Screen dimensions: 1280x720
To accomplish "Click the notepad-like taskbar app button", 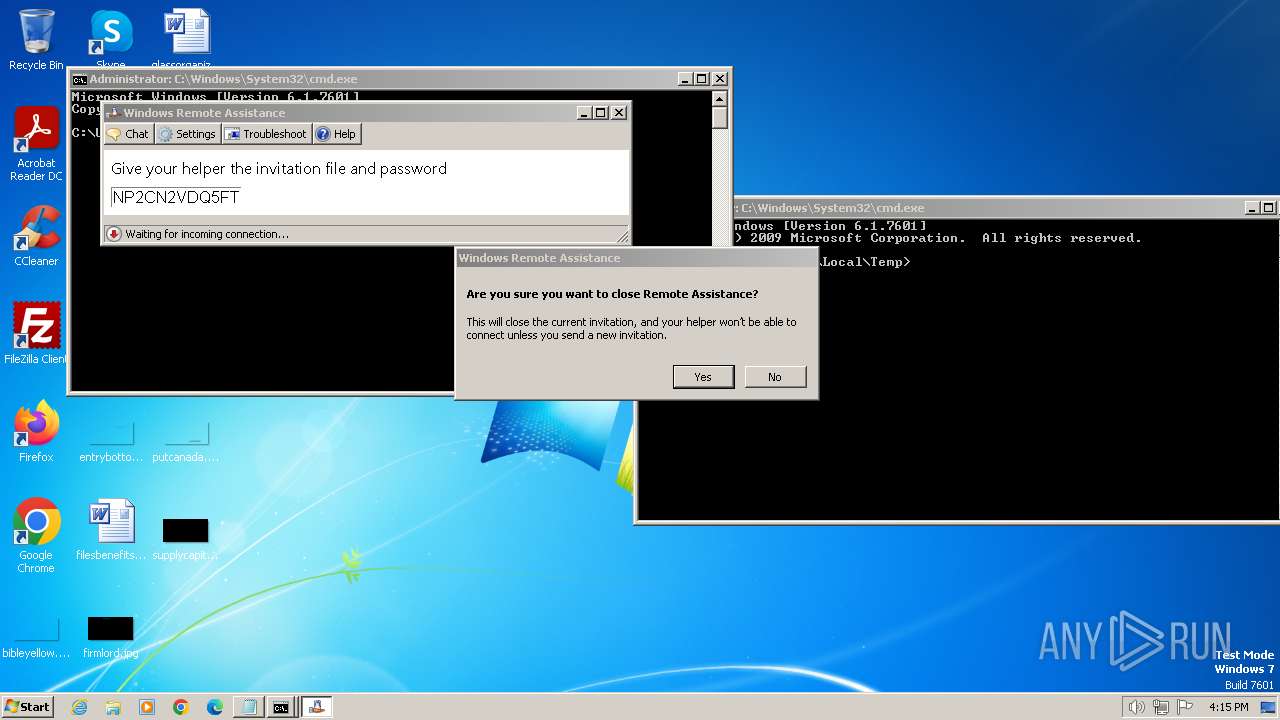I will (248, 707).
